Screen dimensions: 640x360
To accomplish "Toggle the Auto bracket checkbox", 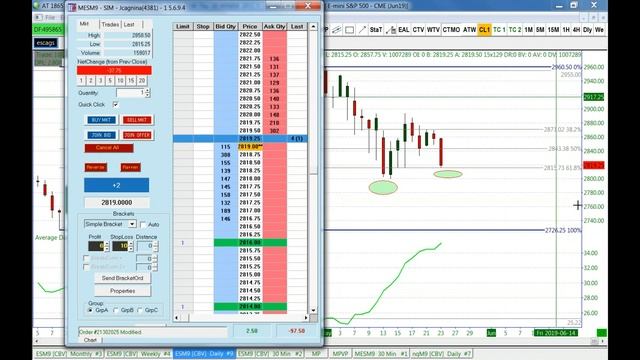I will click(x=143, y=224).
